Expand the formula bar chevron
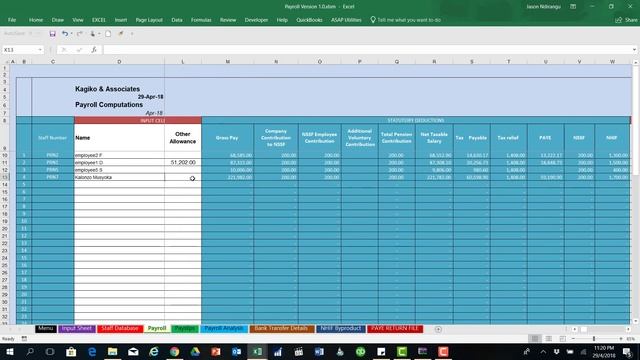Screen dimensions: 640x360 coord(634,50)
